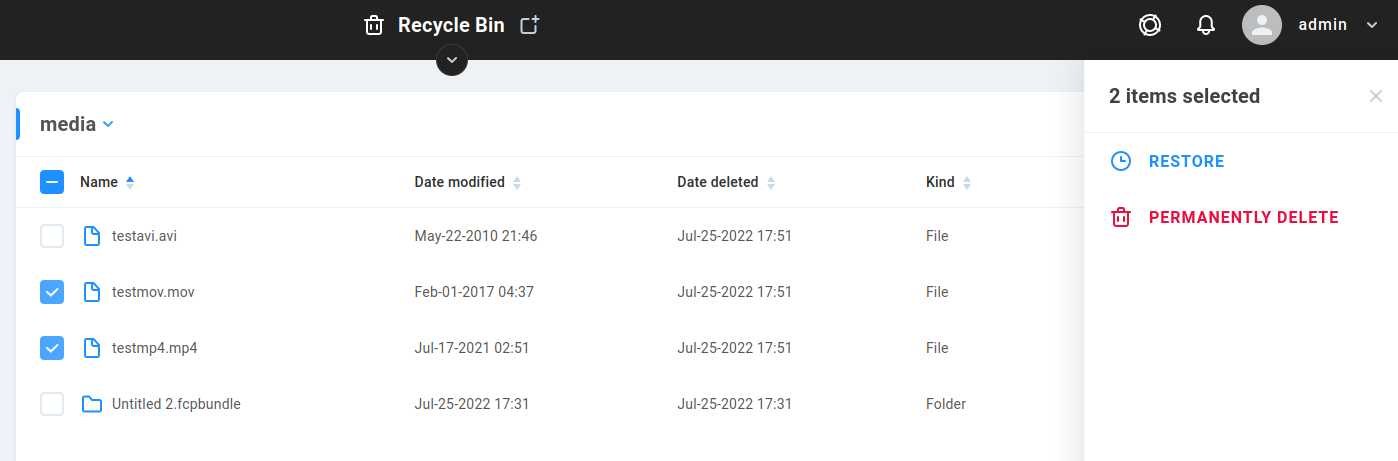The width and height of the screenshot is (1398, 461).
Task: Uncheck the testmov.mov checkbox
Action: pos(52,292)
